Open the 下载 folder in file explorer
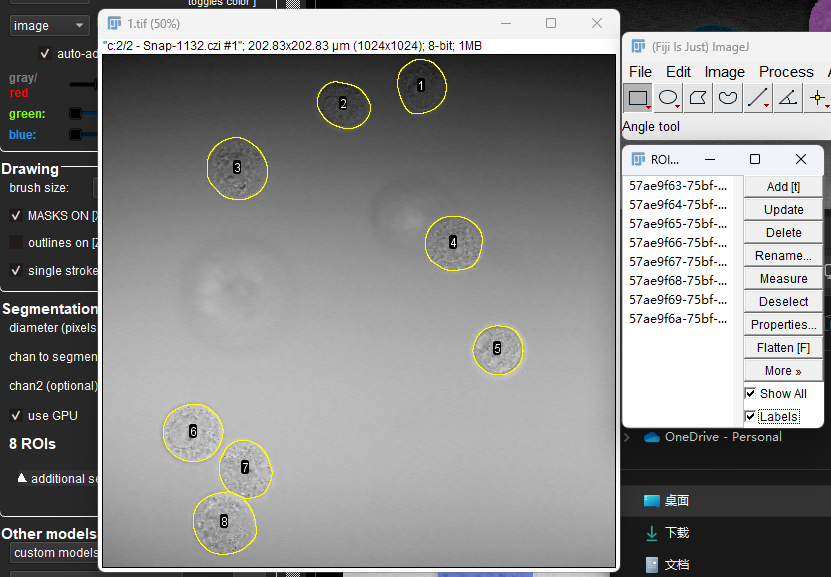This screenshot has width=831, height=577. pos(676,533)
